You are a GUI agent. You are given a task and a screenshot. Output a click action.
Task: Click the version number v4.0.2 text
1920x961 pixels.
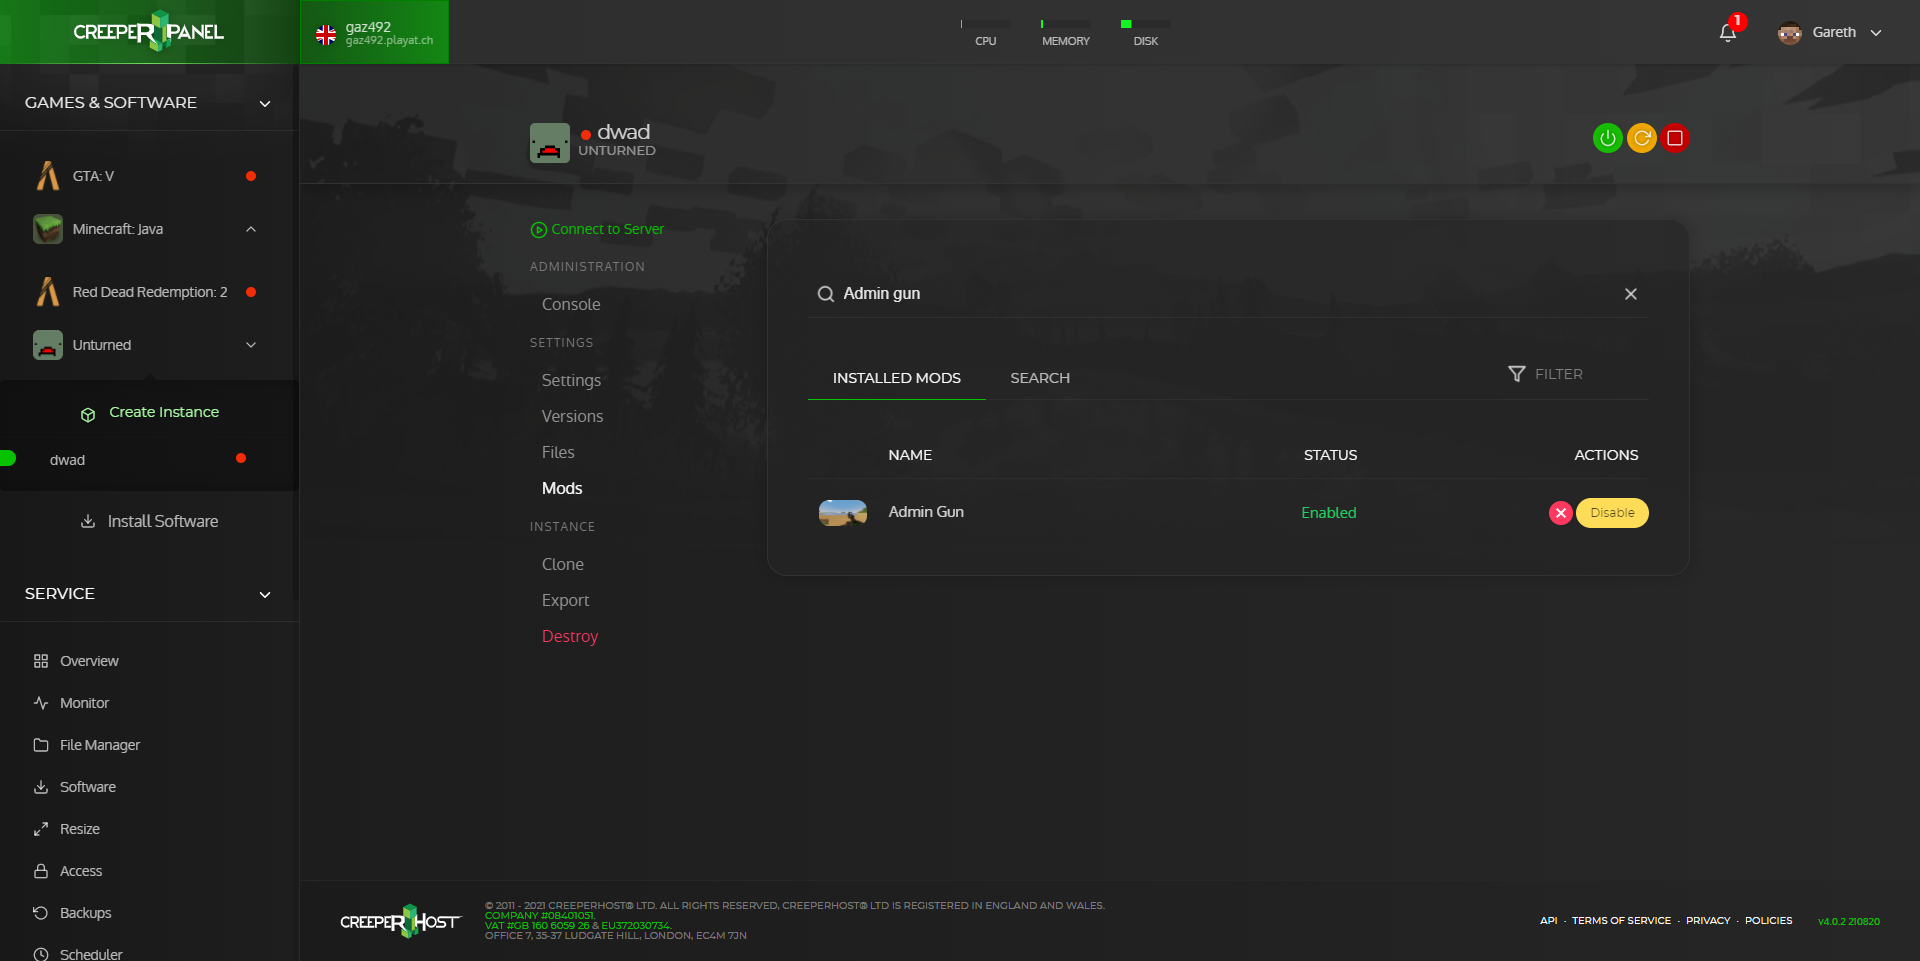(1848, 922)
